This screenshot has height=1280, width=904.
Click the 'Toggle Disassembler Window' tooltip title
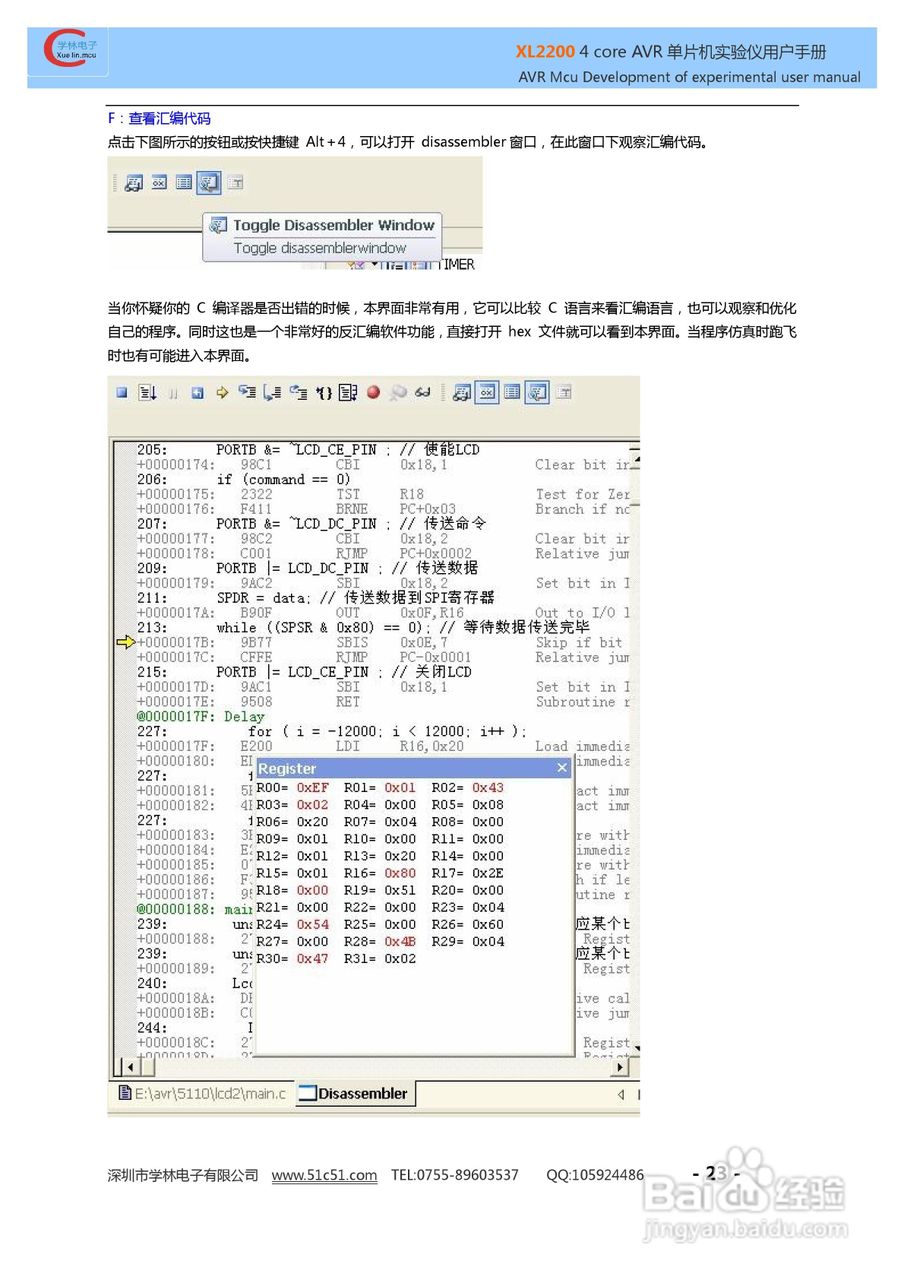(333, 226)
